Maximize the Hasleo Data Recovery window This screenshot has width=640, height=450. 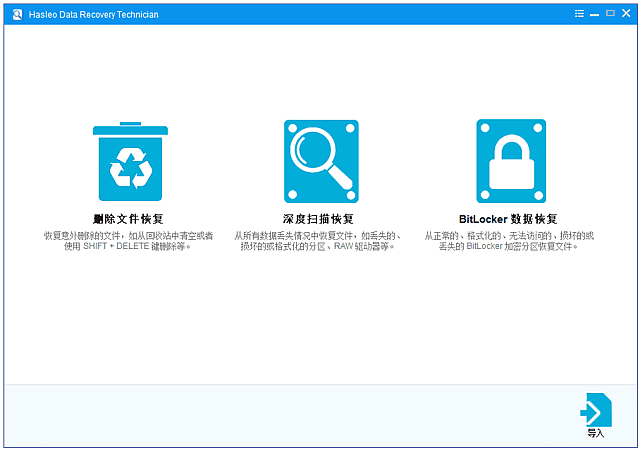[610, 14]
